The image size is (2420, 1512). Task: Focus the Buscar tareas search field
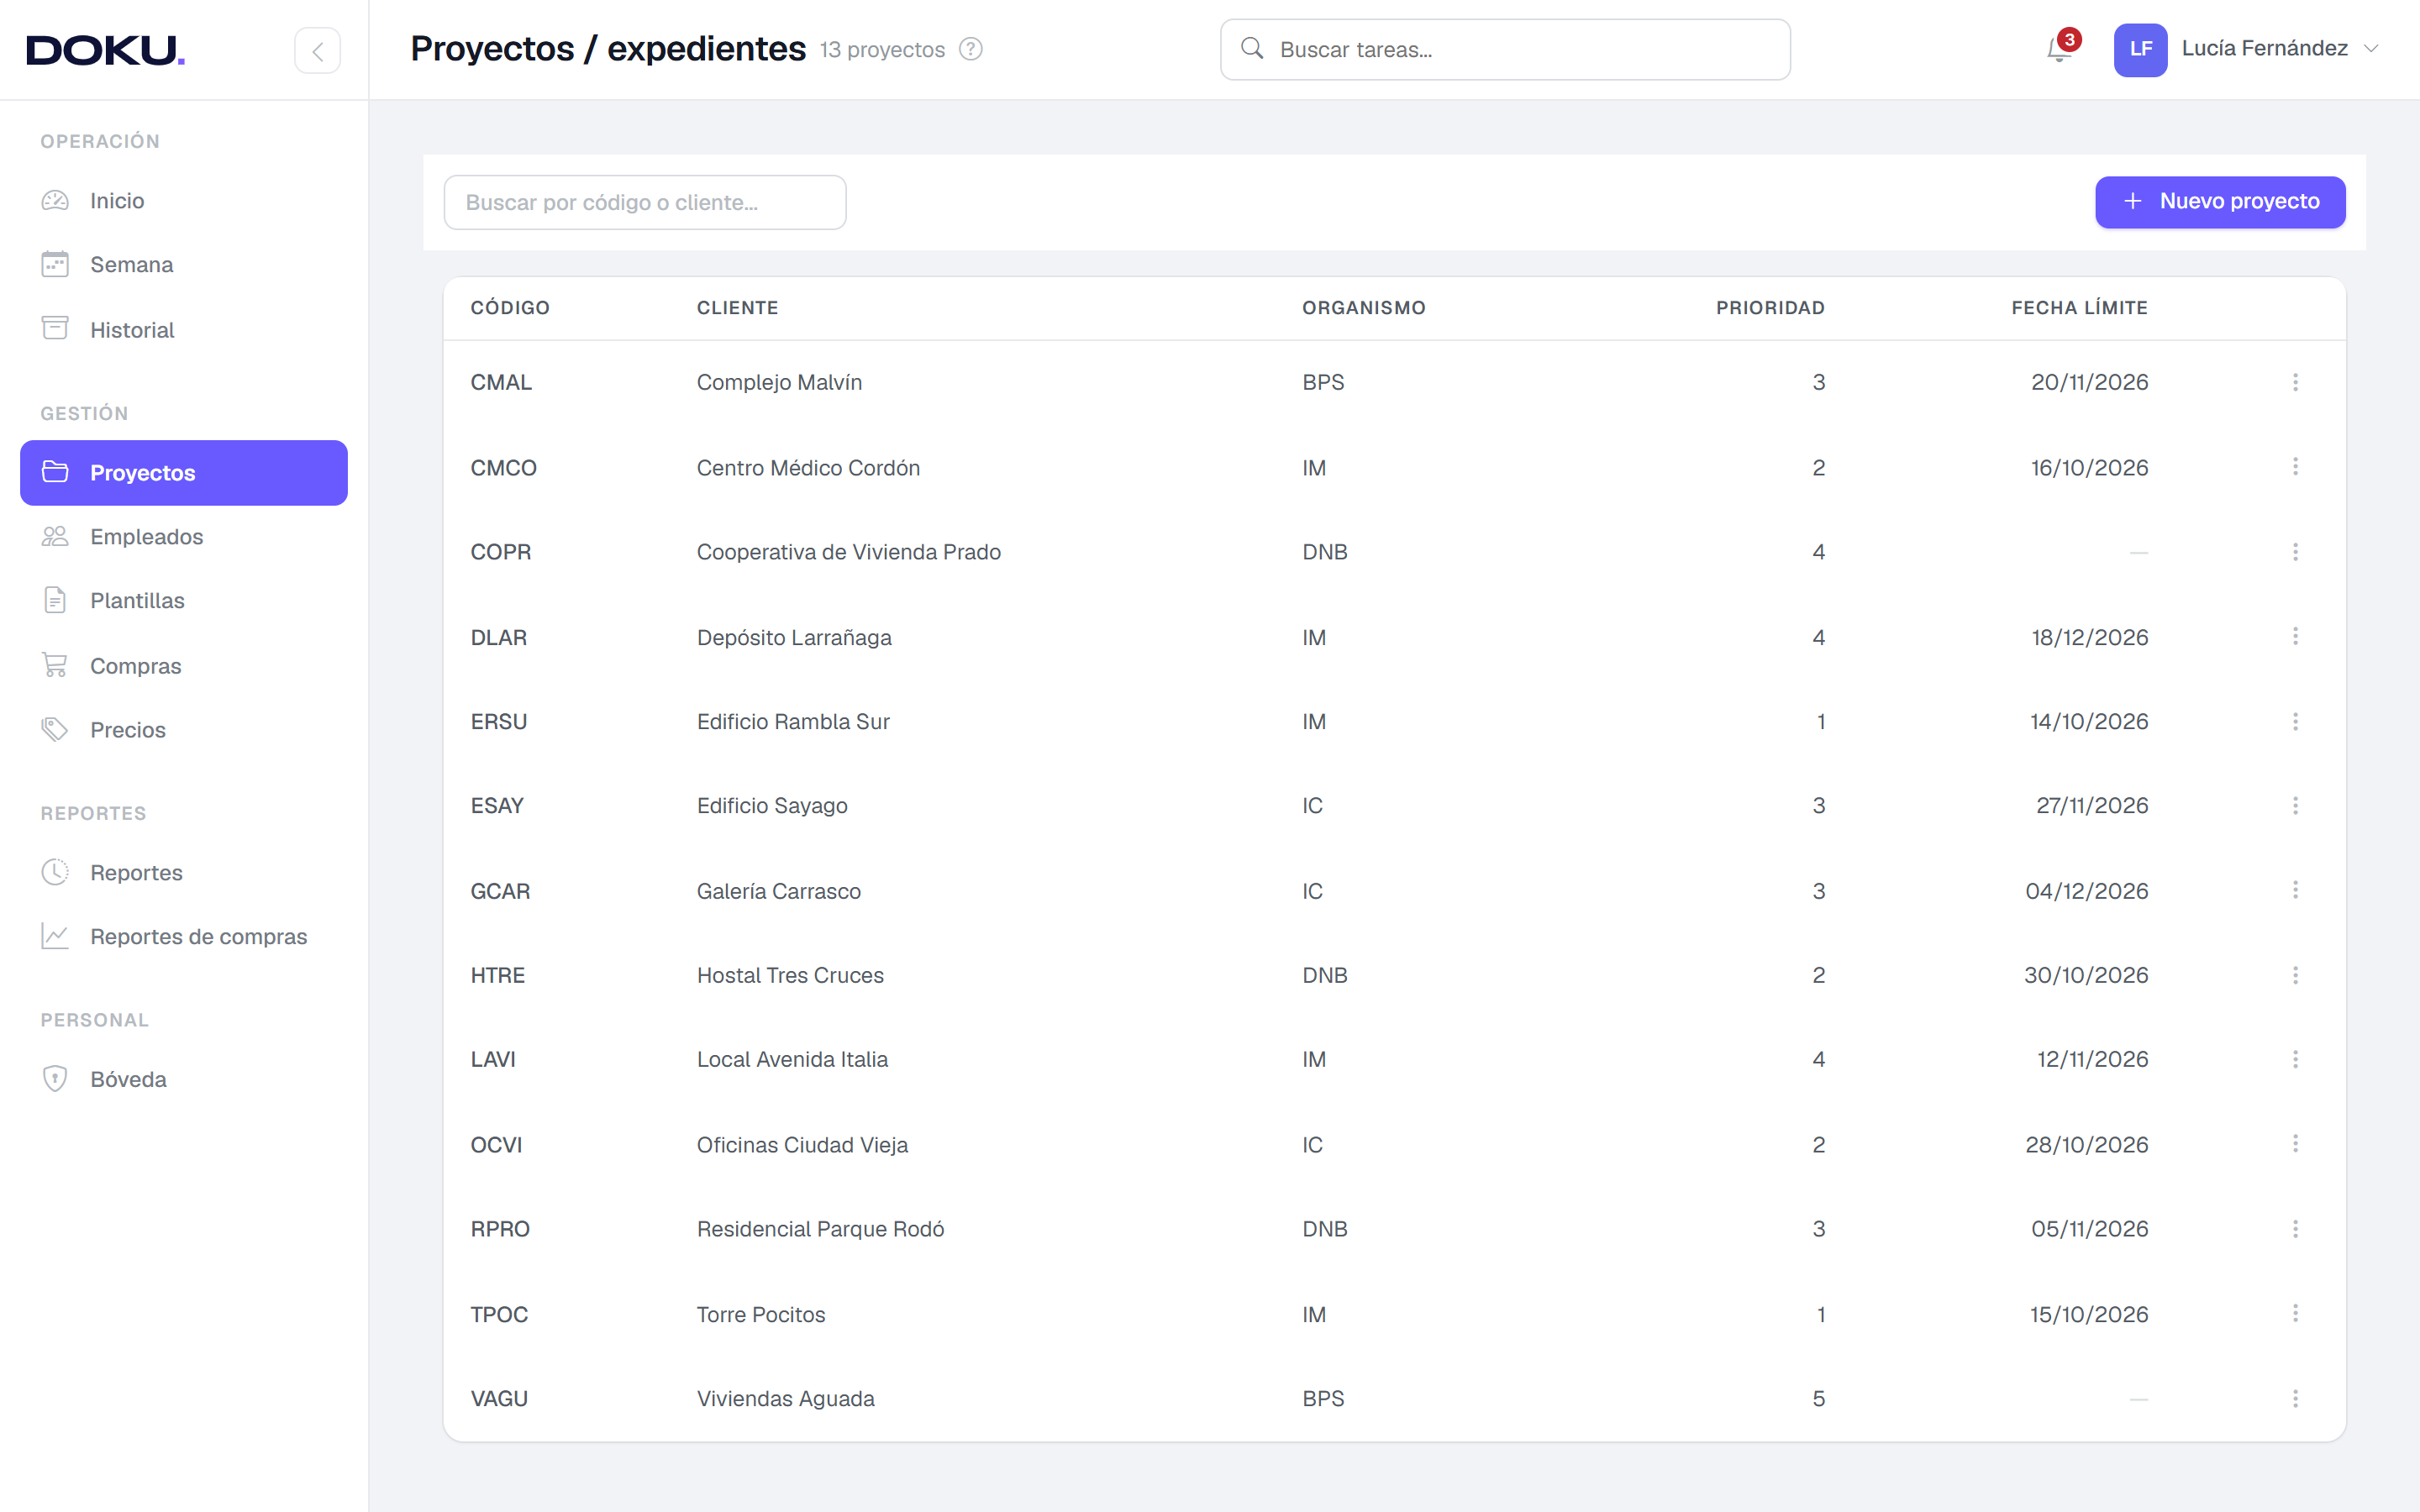[1505, 49]
